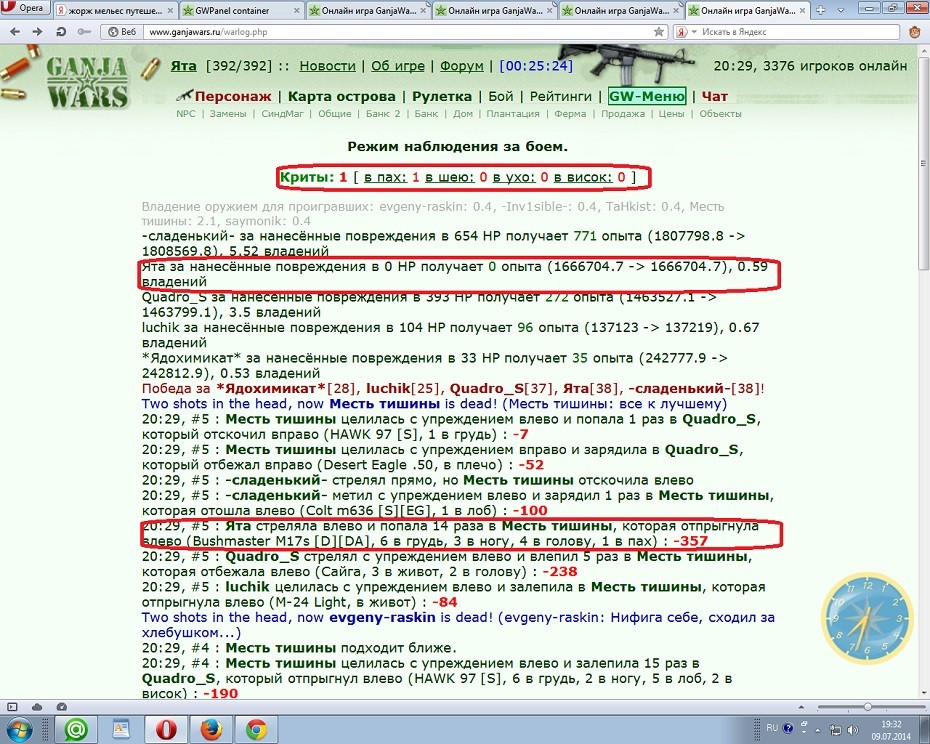This screenshot has width=930, height=744.
Task: Click the СиндМаг submenu link
Action: (282, 114)
